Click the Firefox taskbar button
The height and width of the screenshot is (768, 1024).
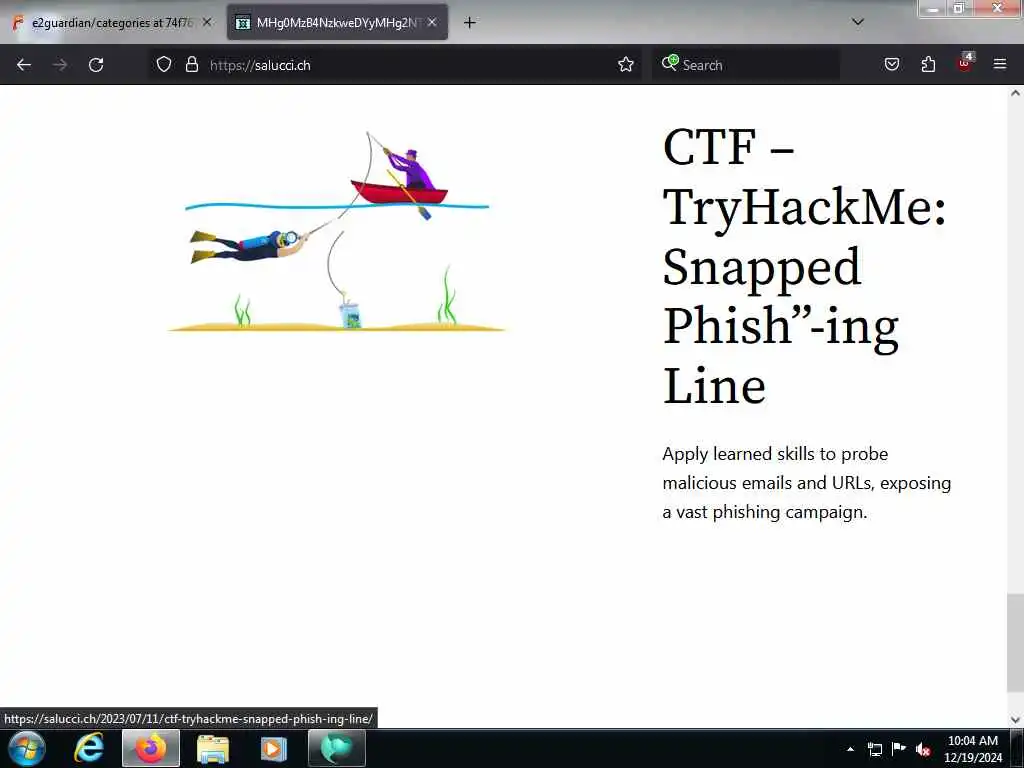(151, 748)
